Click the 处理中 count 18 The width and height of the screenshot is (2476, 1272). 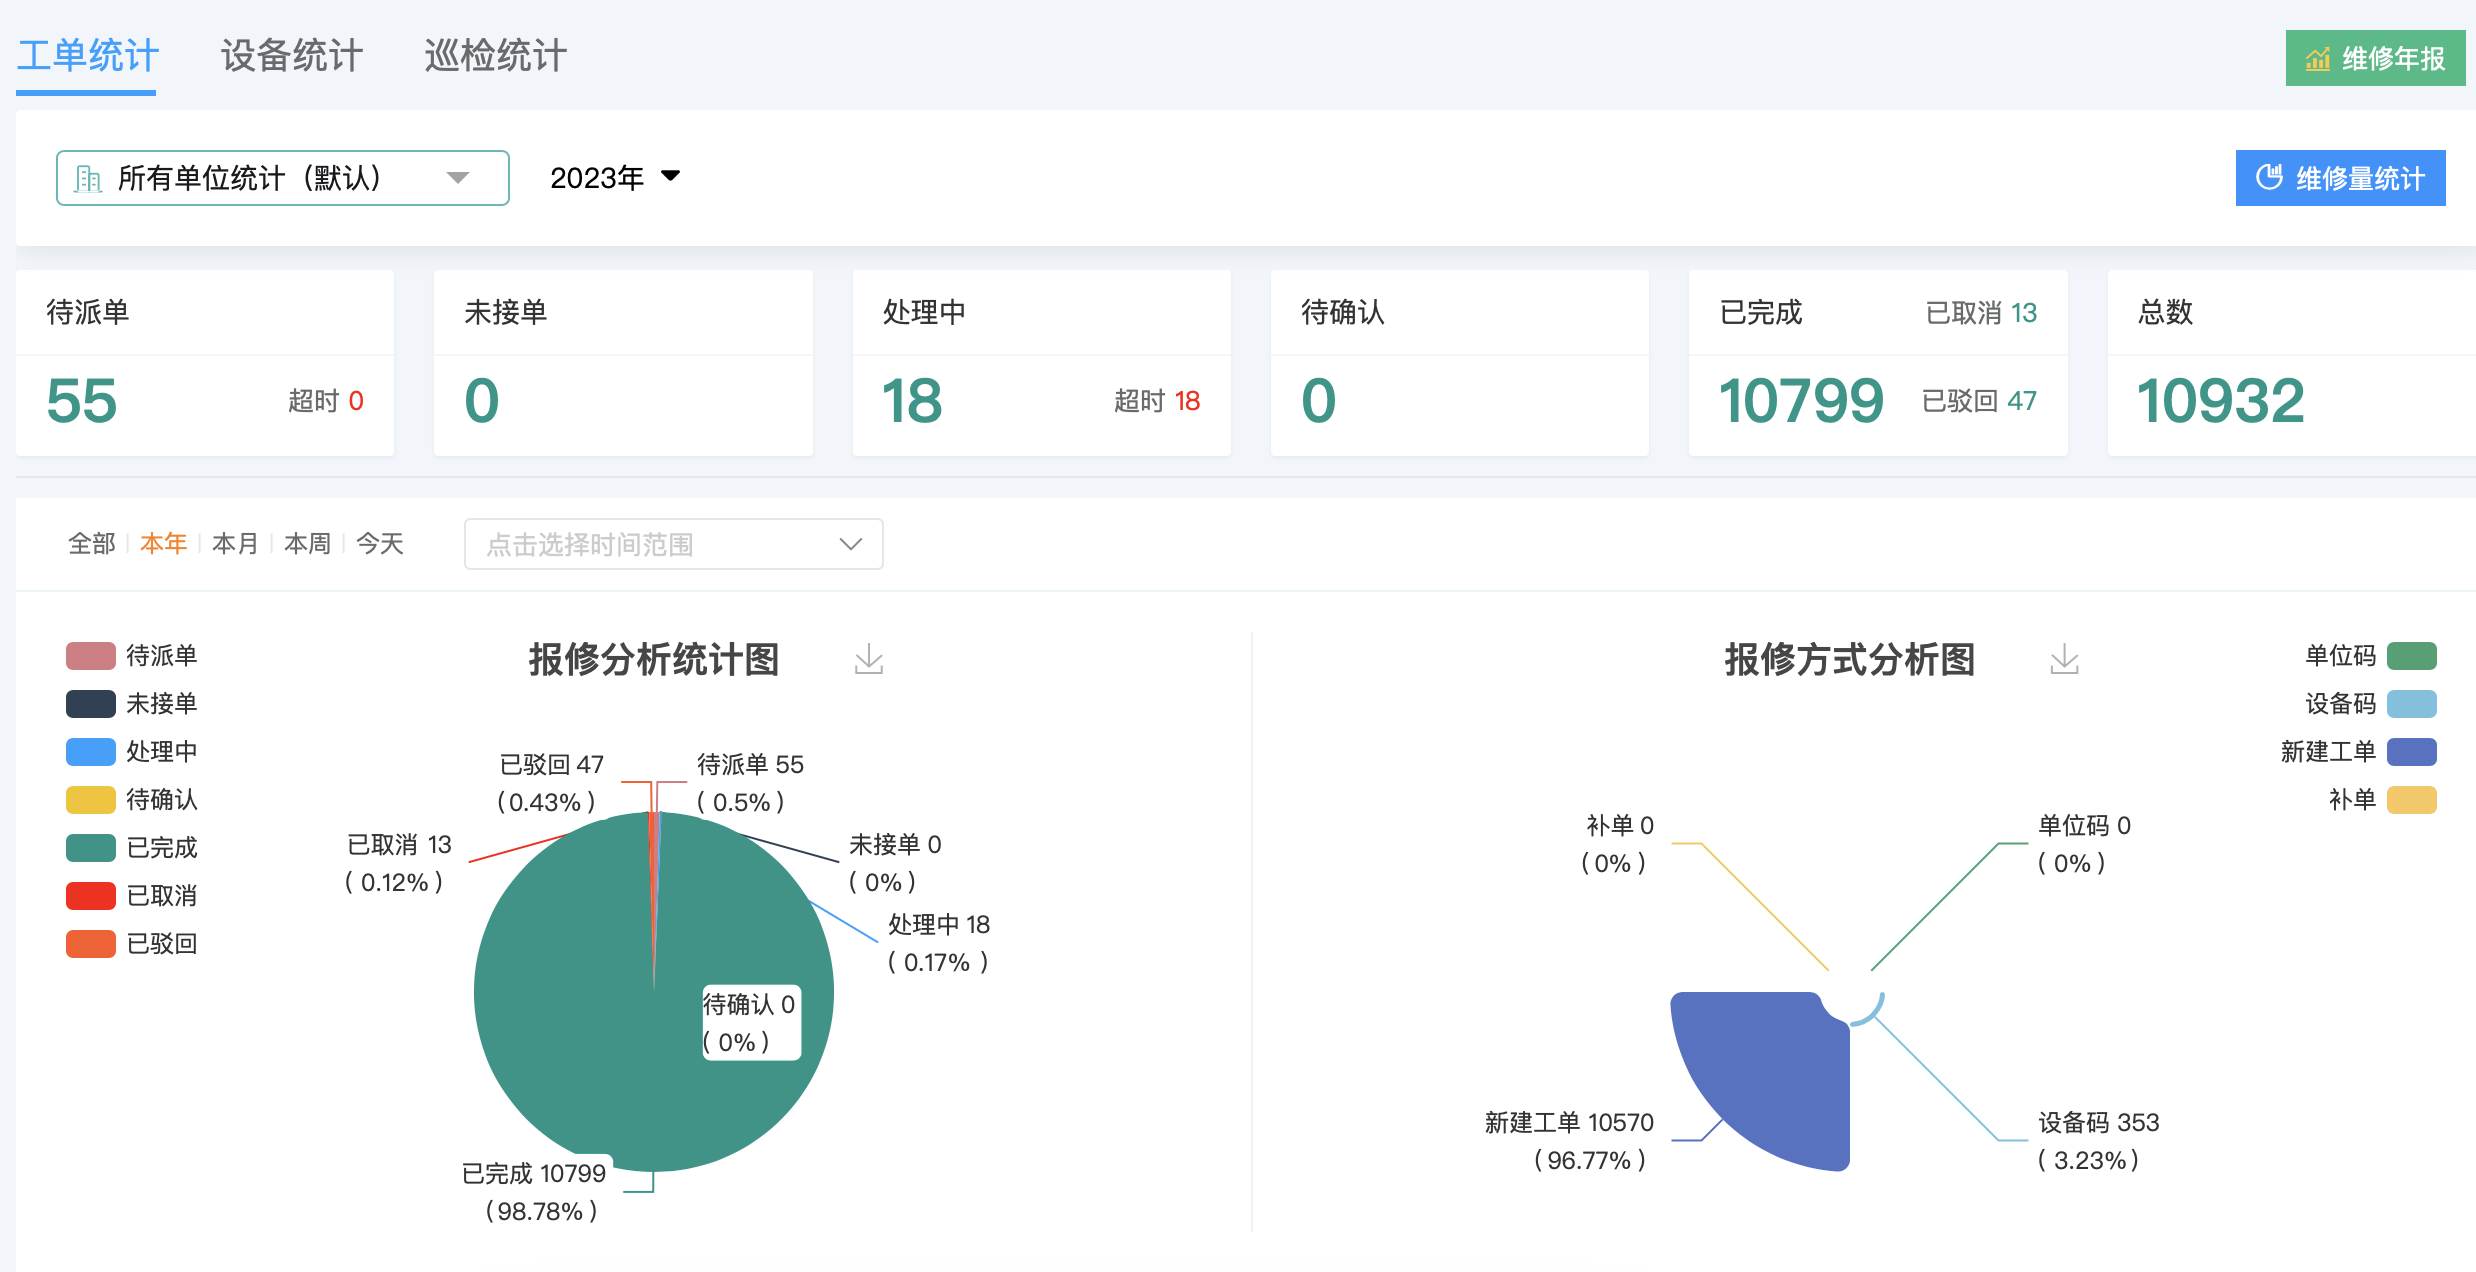(912, 401)
